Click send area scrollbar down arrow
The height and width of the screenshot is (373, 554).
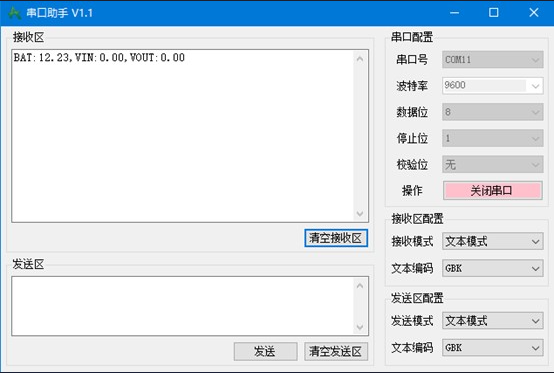[360, 327]
